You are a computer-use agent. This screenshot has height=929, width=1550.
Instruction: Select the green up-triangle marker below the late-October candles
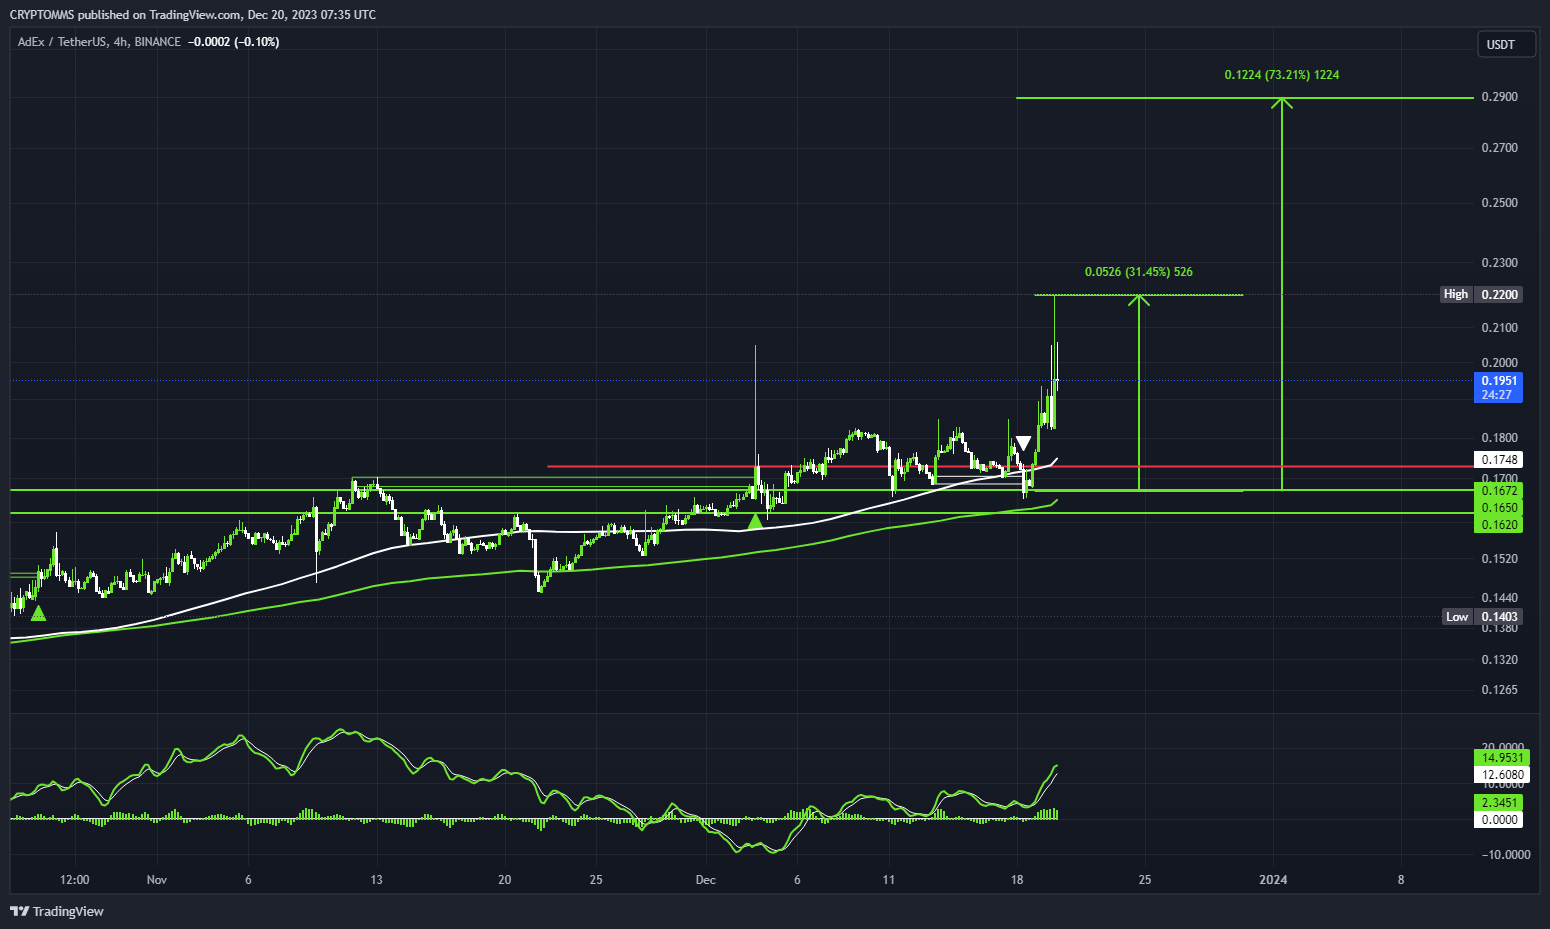[38, 613]
